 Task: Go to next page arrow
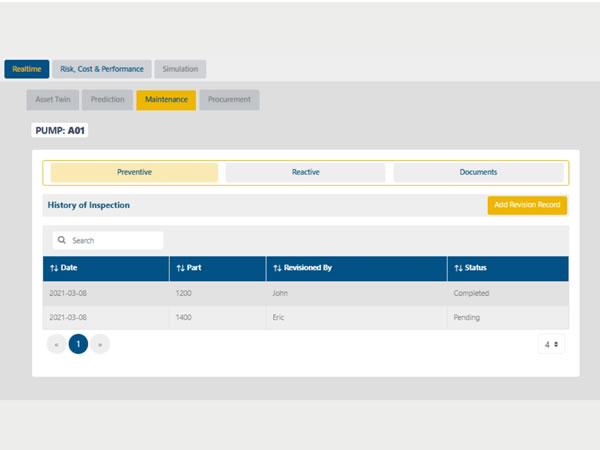click(x=100, y=344)
